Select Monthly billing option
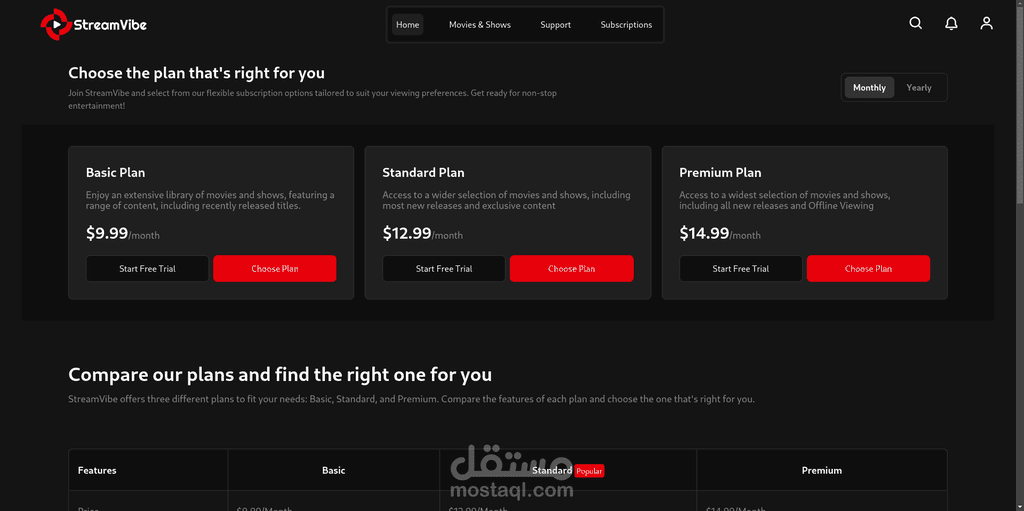 point(869,88)
